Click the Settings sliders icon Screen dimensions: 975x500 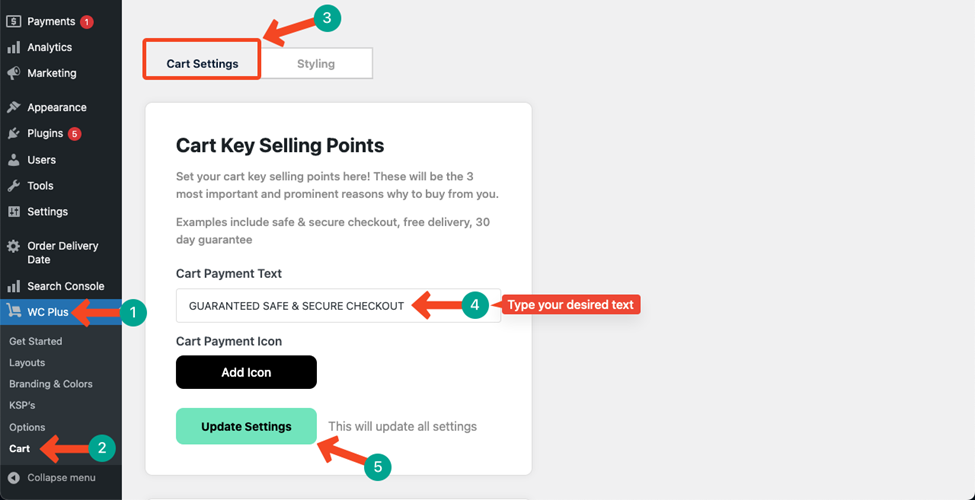point(14,212)
